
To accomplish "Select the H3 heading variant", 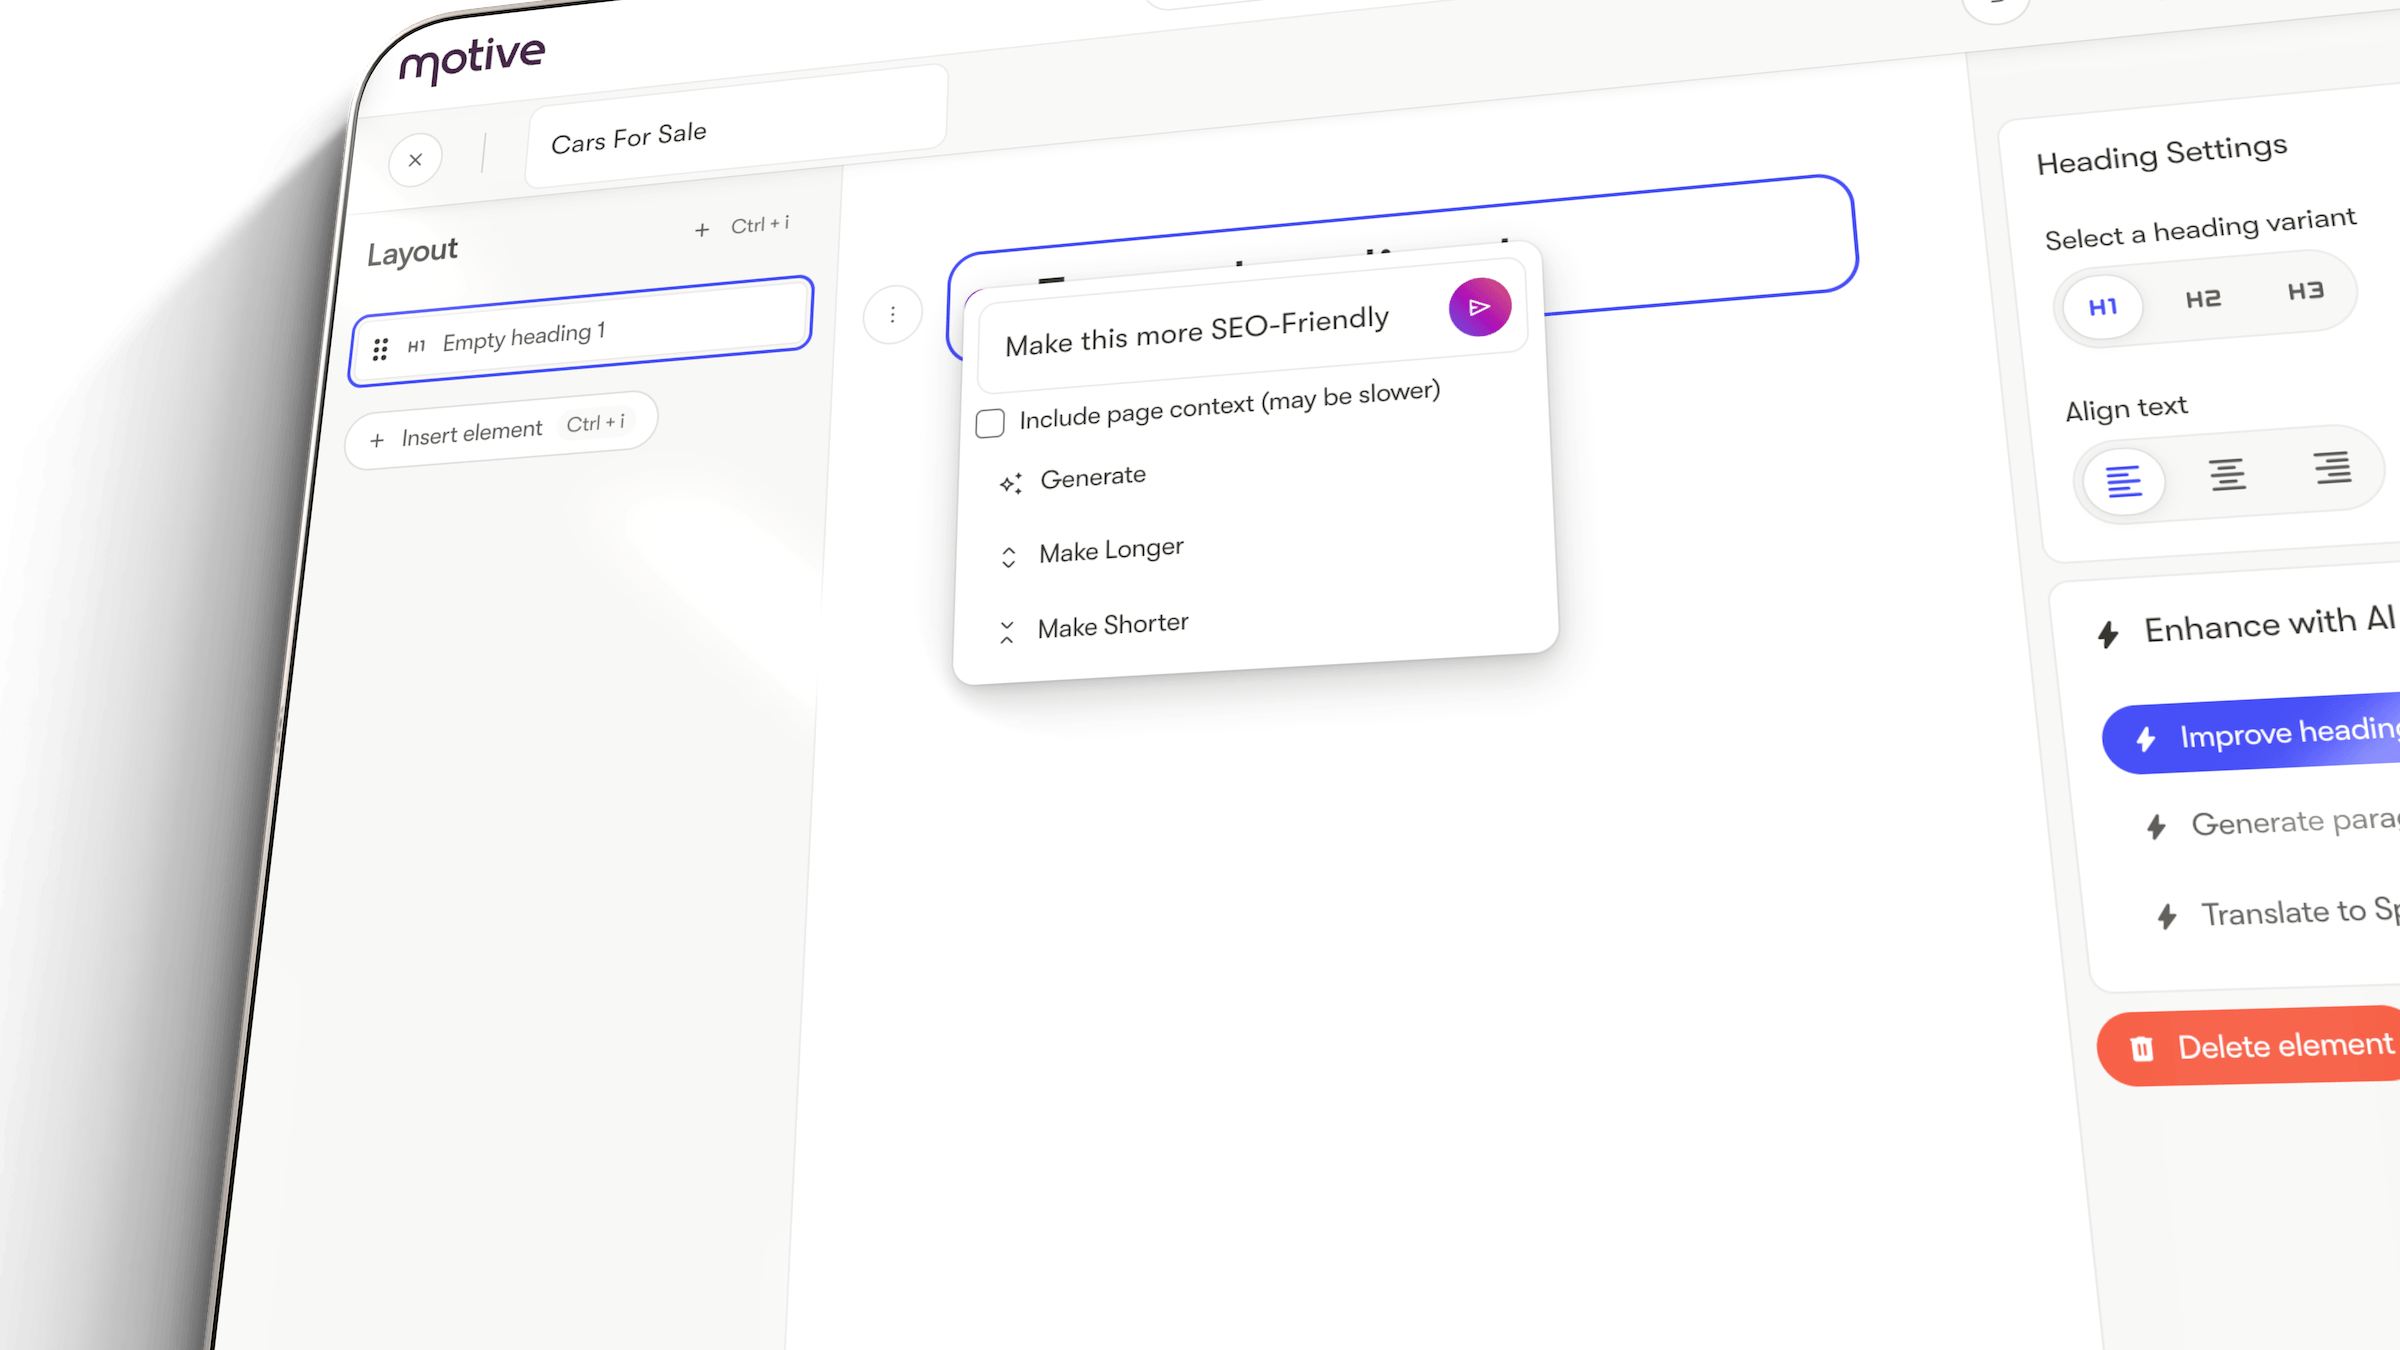I will tap(2305, 291).
